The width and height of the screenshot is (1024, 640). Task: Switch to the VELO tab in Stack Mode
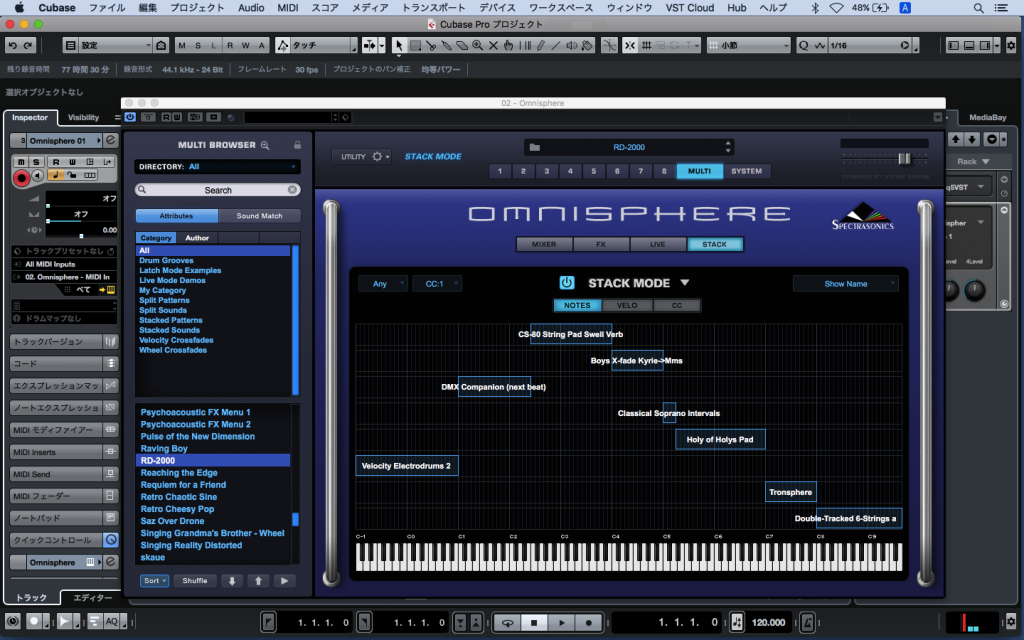point(627,305)
